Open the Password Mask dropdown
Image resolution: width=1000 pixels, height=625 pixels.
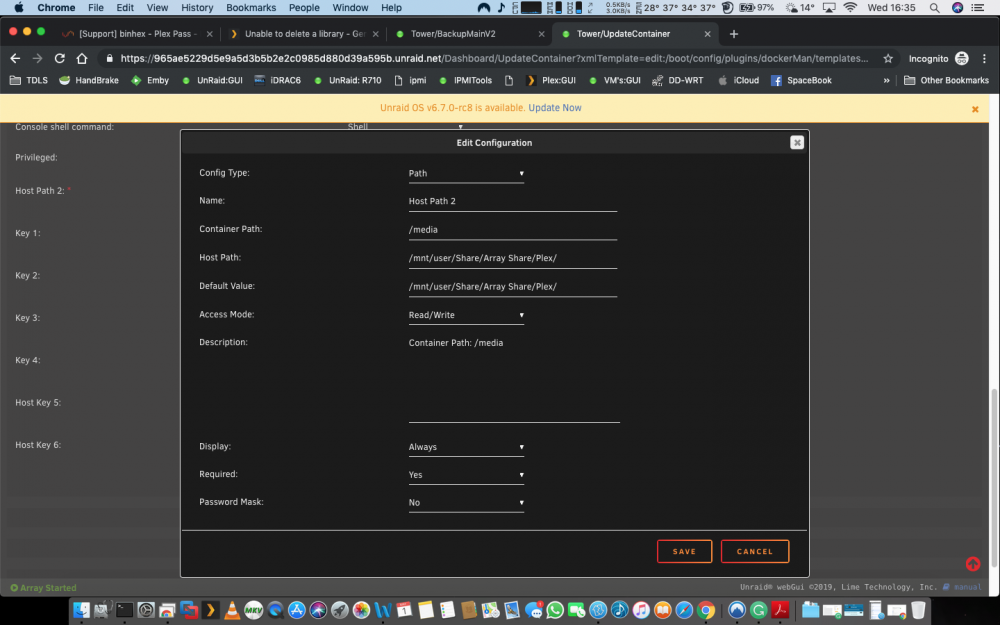466,503
